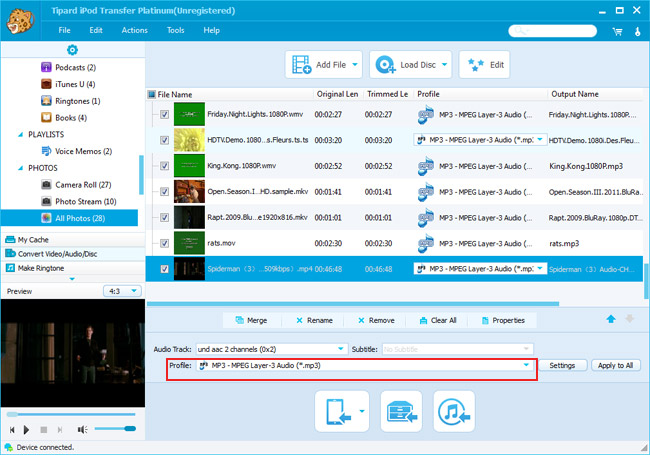Click the profile Settings button
650x455 pixels.
tap(562, 365)
